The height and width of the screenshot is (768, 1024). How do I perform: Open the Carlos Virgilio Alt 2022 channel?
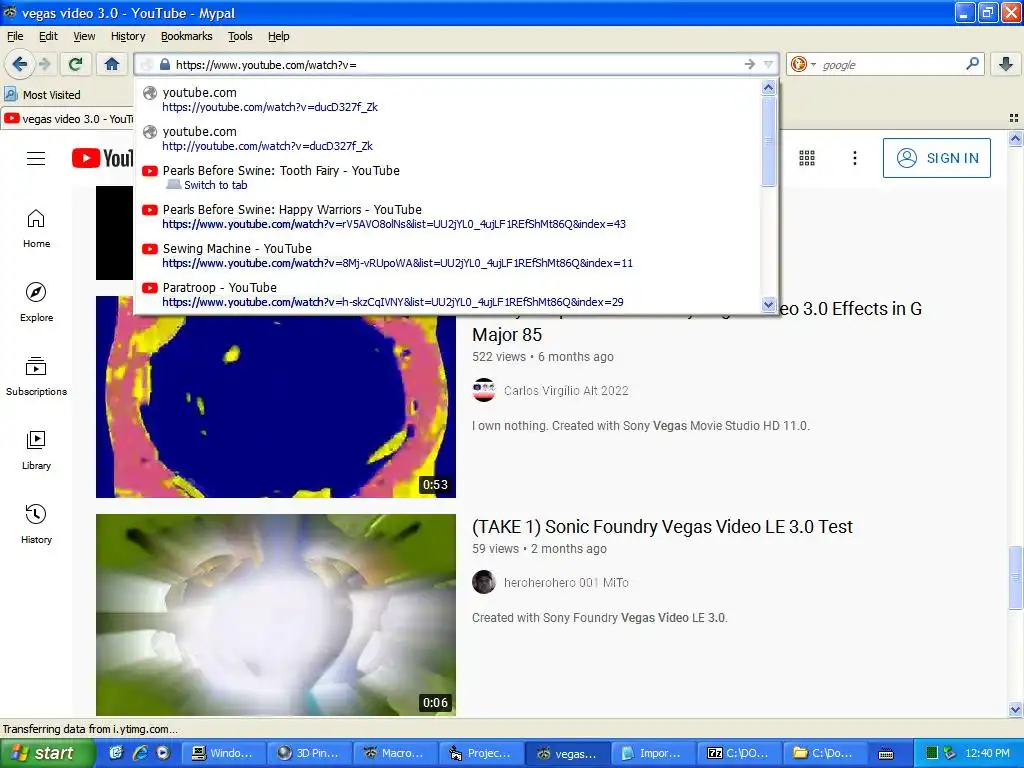[566, 391]
